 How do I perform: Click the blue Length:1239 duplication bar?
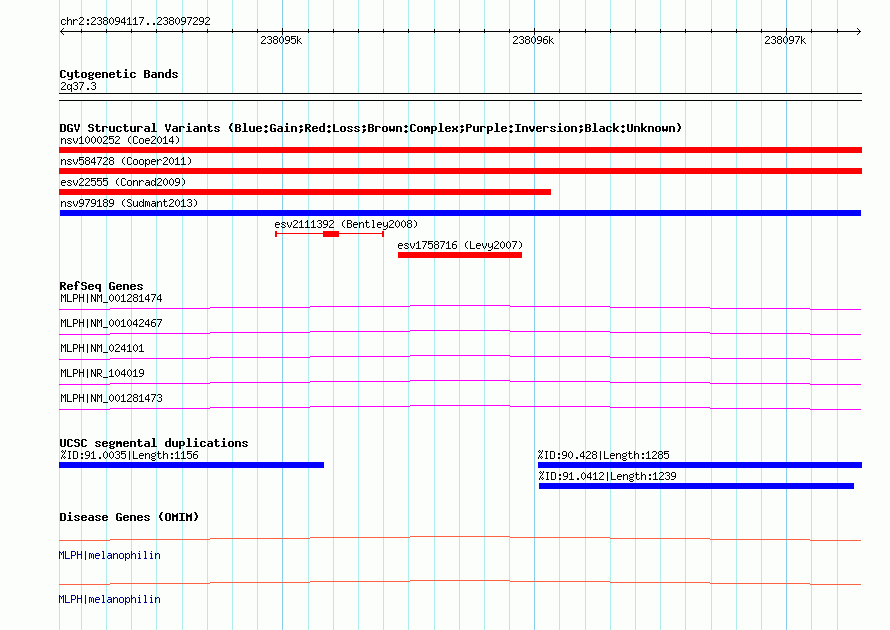click(x=696, y=486)
